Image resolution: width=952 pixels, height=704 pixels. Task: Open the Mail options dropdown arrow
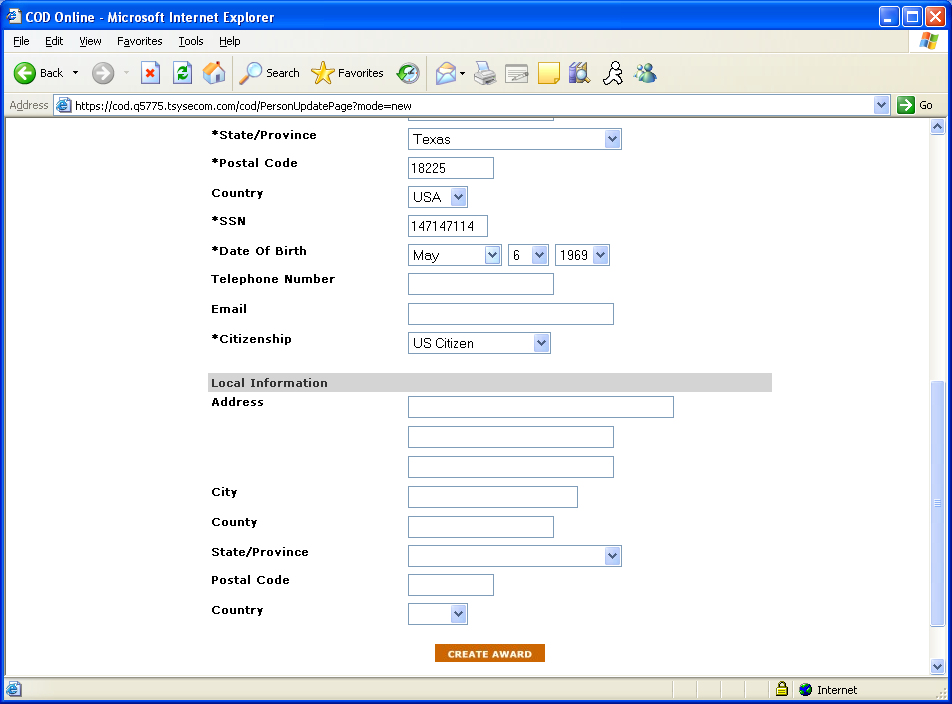coord(463,73)
